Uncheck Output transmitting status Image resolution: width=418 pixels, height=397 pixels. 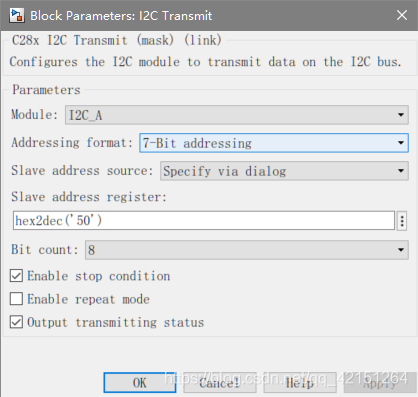click(16, 322)
